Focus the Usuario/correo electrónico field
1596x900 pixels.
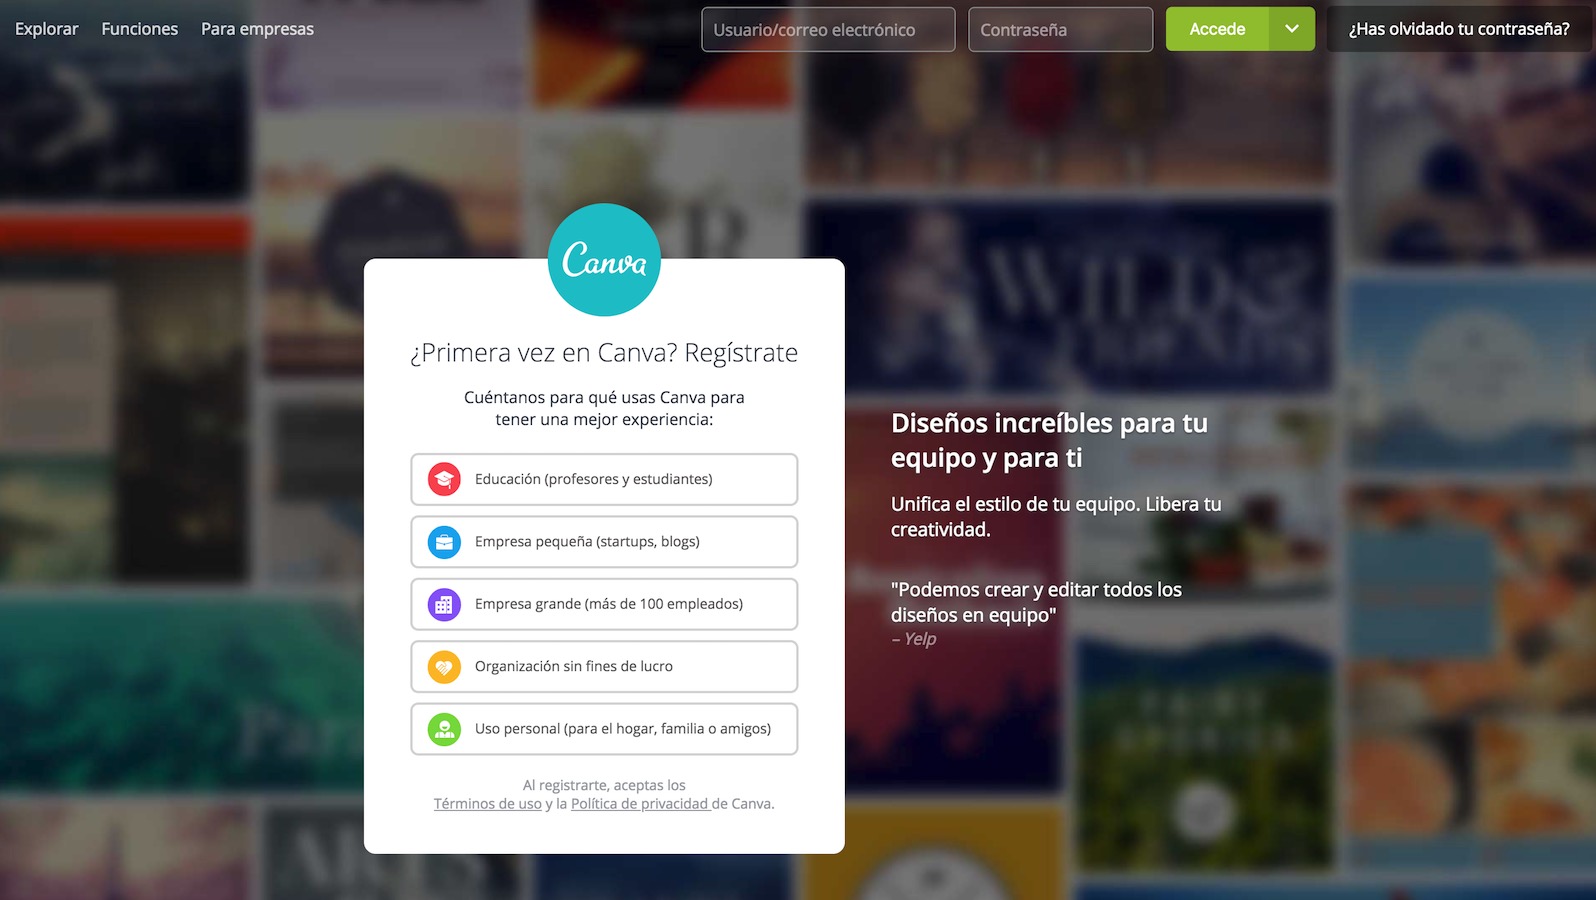pyautogui.click(x=828, y=30)
